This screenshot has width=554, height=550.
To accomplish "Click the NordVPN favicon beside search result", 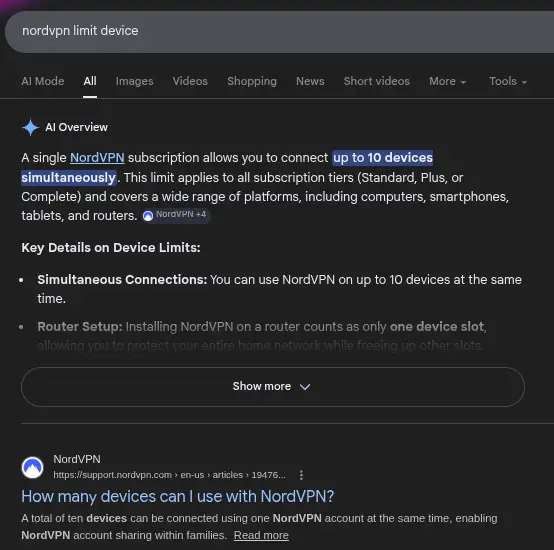I will [33, 467].
